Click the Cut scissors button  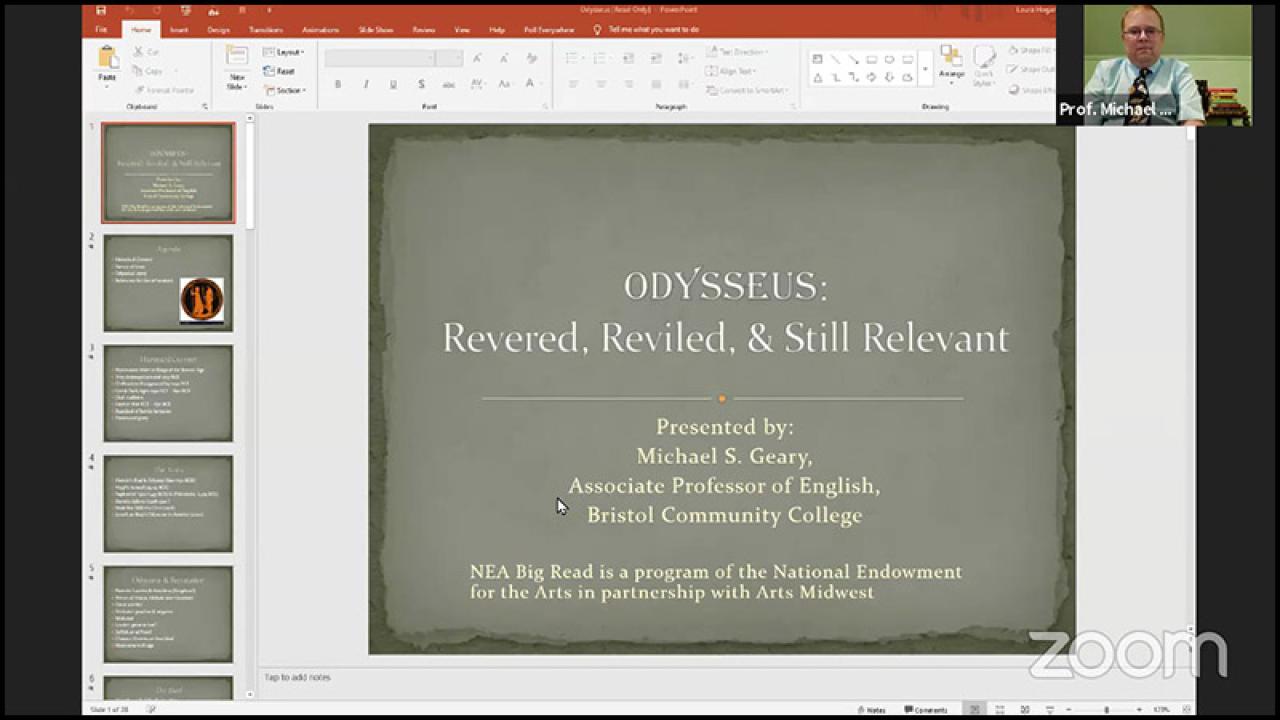147,51
